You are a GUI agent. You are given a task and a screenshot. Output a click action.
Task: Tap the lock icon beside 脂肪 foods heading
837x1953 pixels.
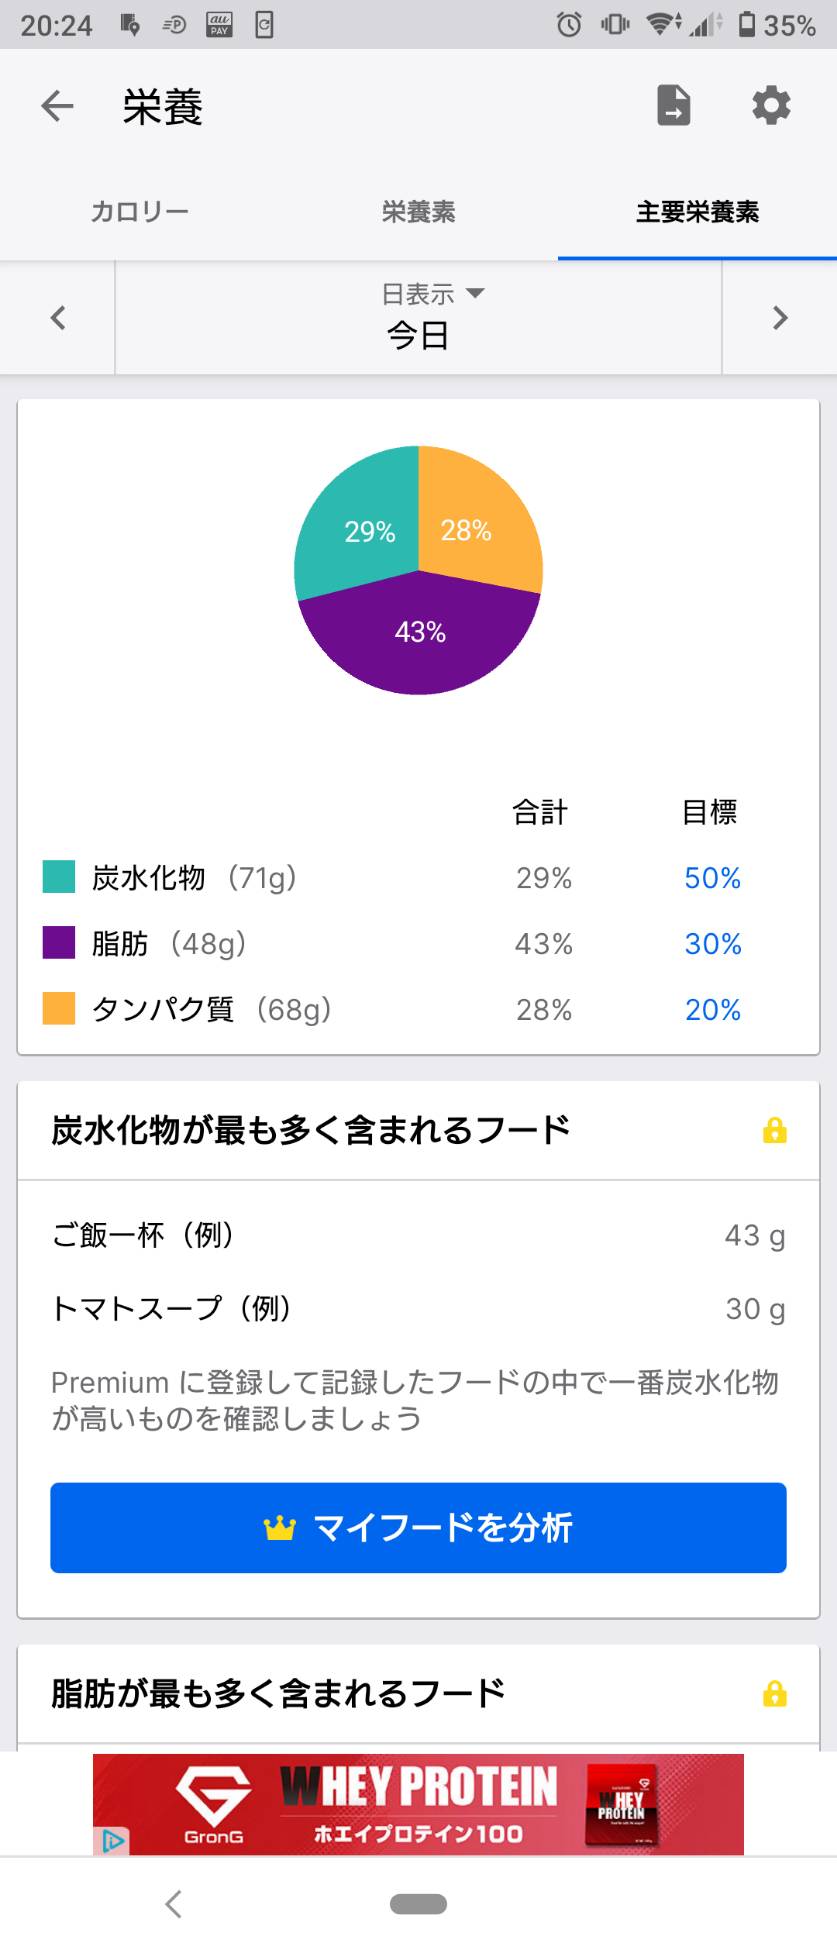tap(775, 1694)
